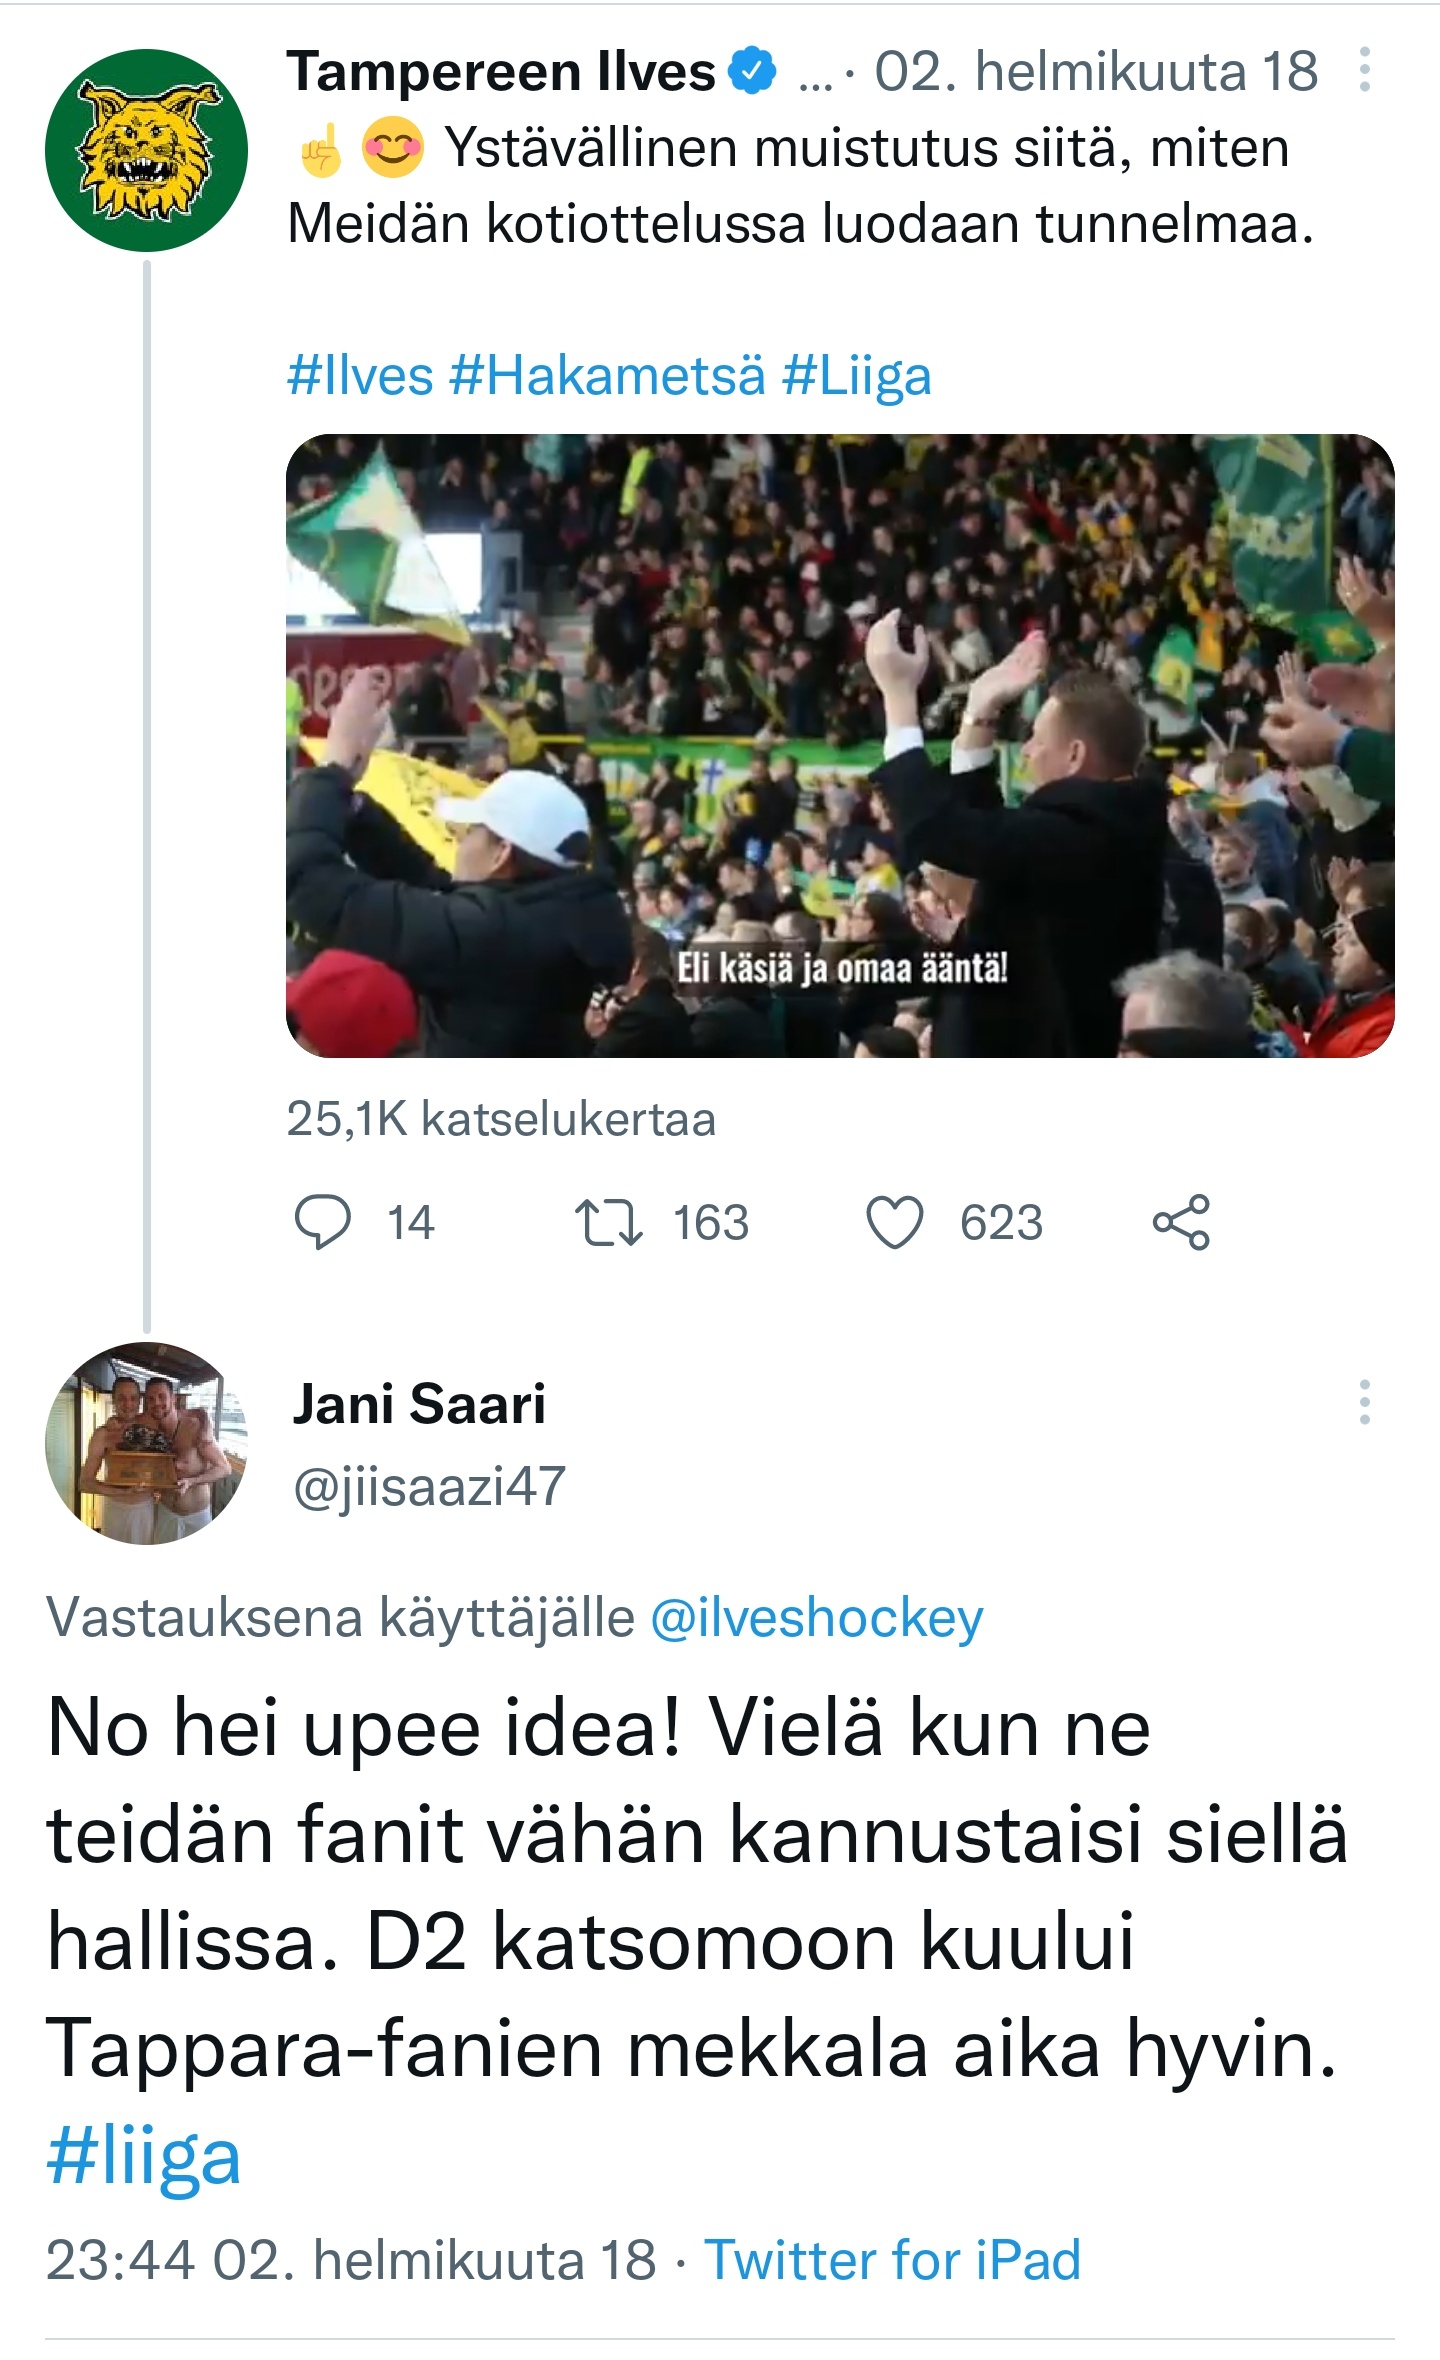
Task: Click the @jiisaazi47 username handle
Action: tap(429, 1486)
